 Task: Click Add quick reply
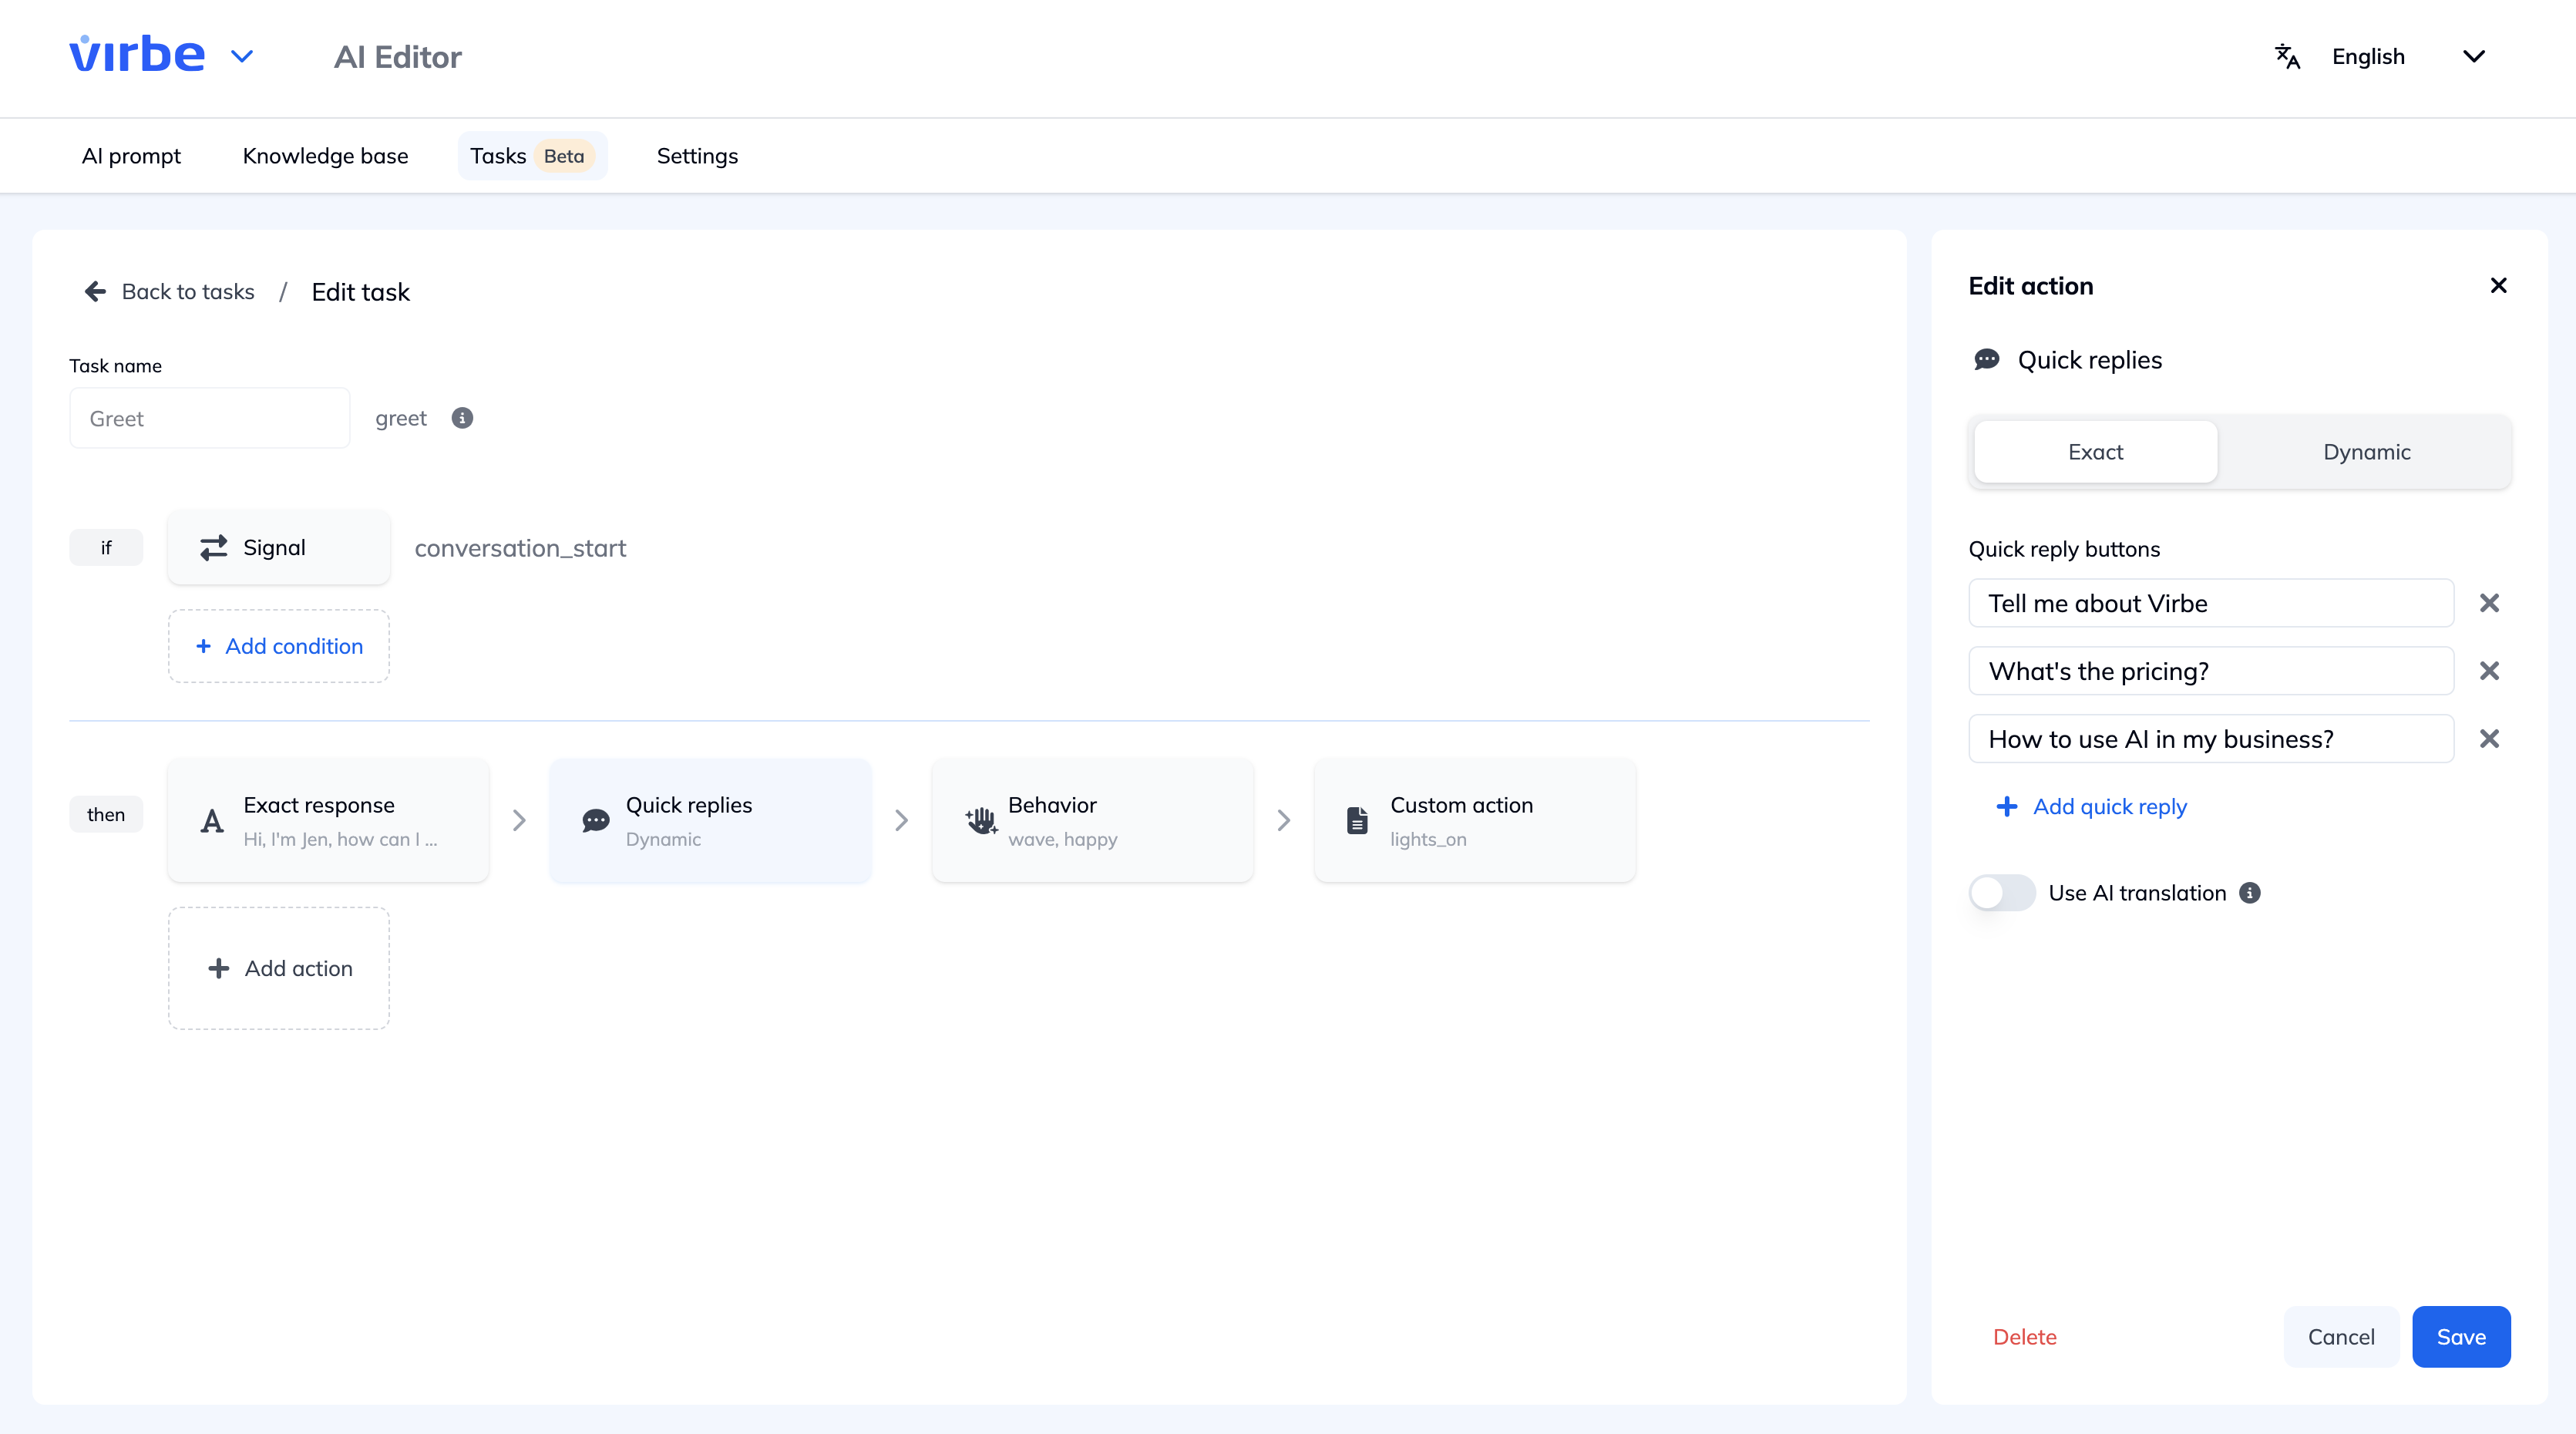(x=2091, y=806)
